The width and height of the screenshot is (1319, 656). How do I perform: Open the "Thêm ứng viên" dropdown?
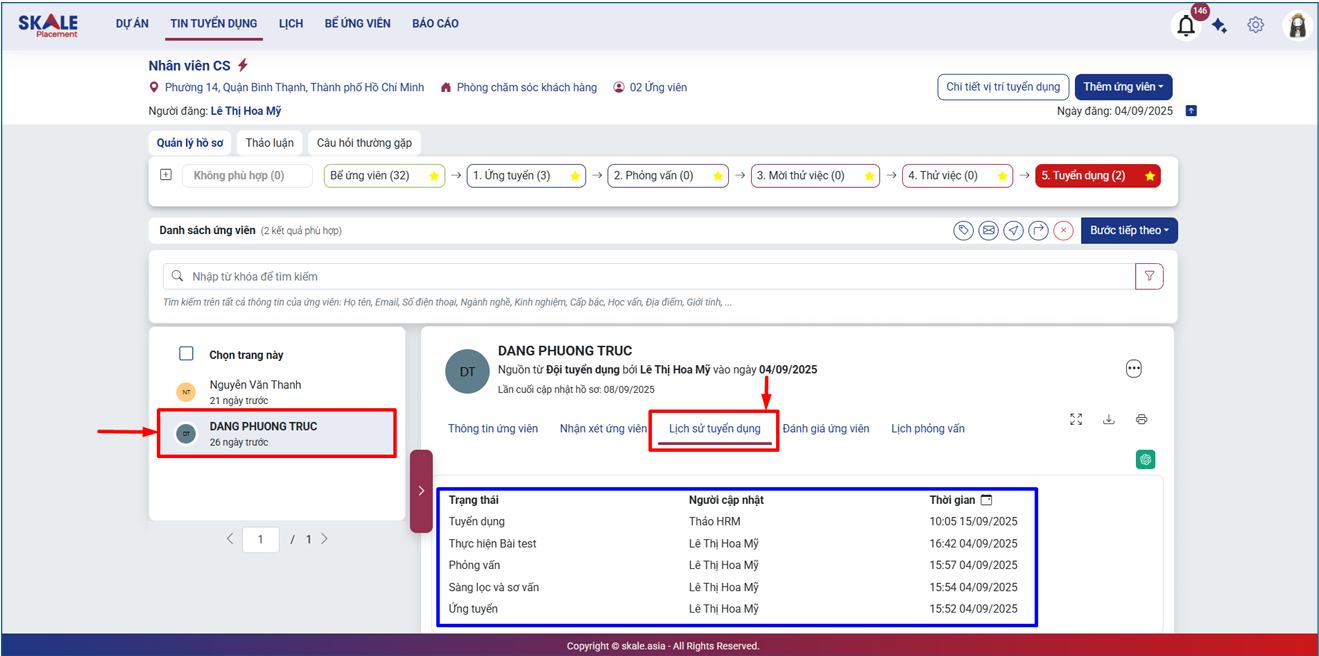tap(1123, 87)
